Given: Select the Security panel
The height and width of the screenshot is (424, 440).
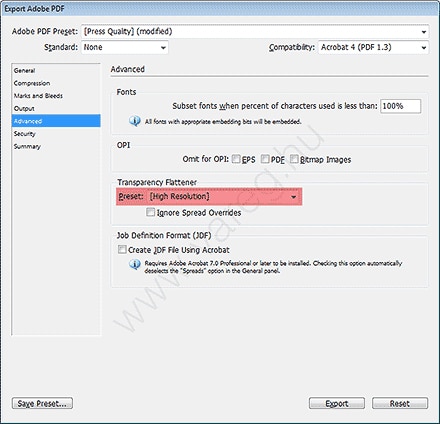Looking at the screenshot, I should pyautogui.click(x=24, y=134).
